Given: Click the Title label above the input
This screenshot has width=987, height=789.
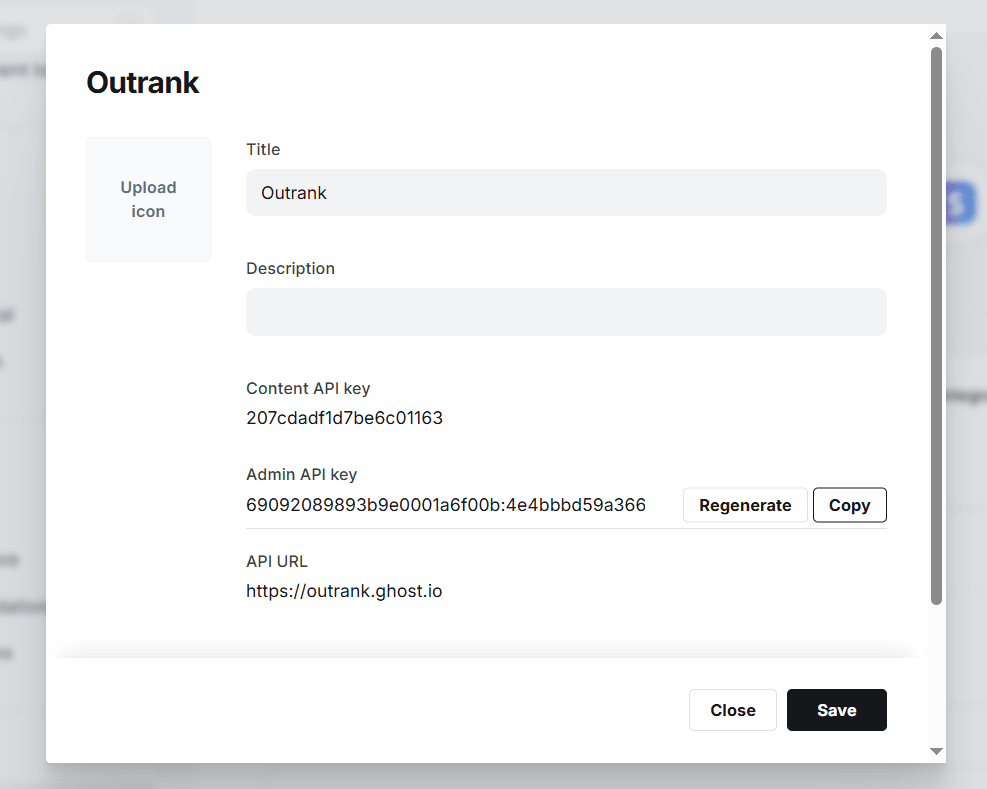Looking at the screenshot, I should pos(263,149).
